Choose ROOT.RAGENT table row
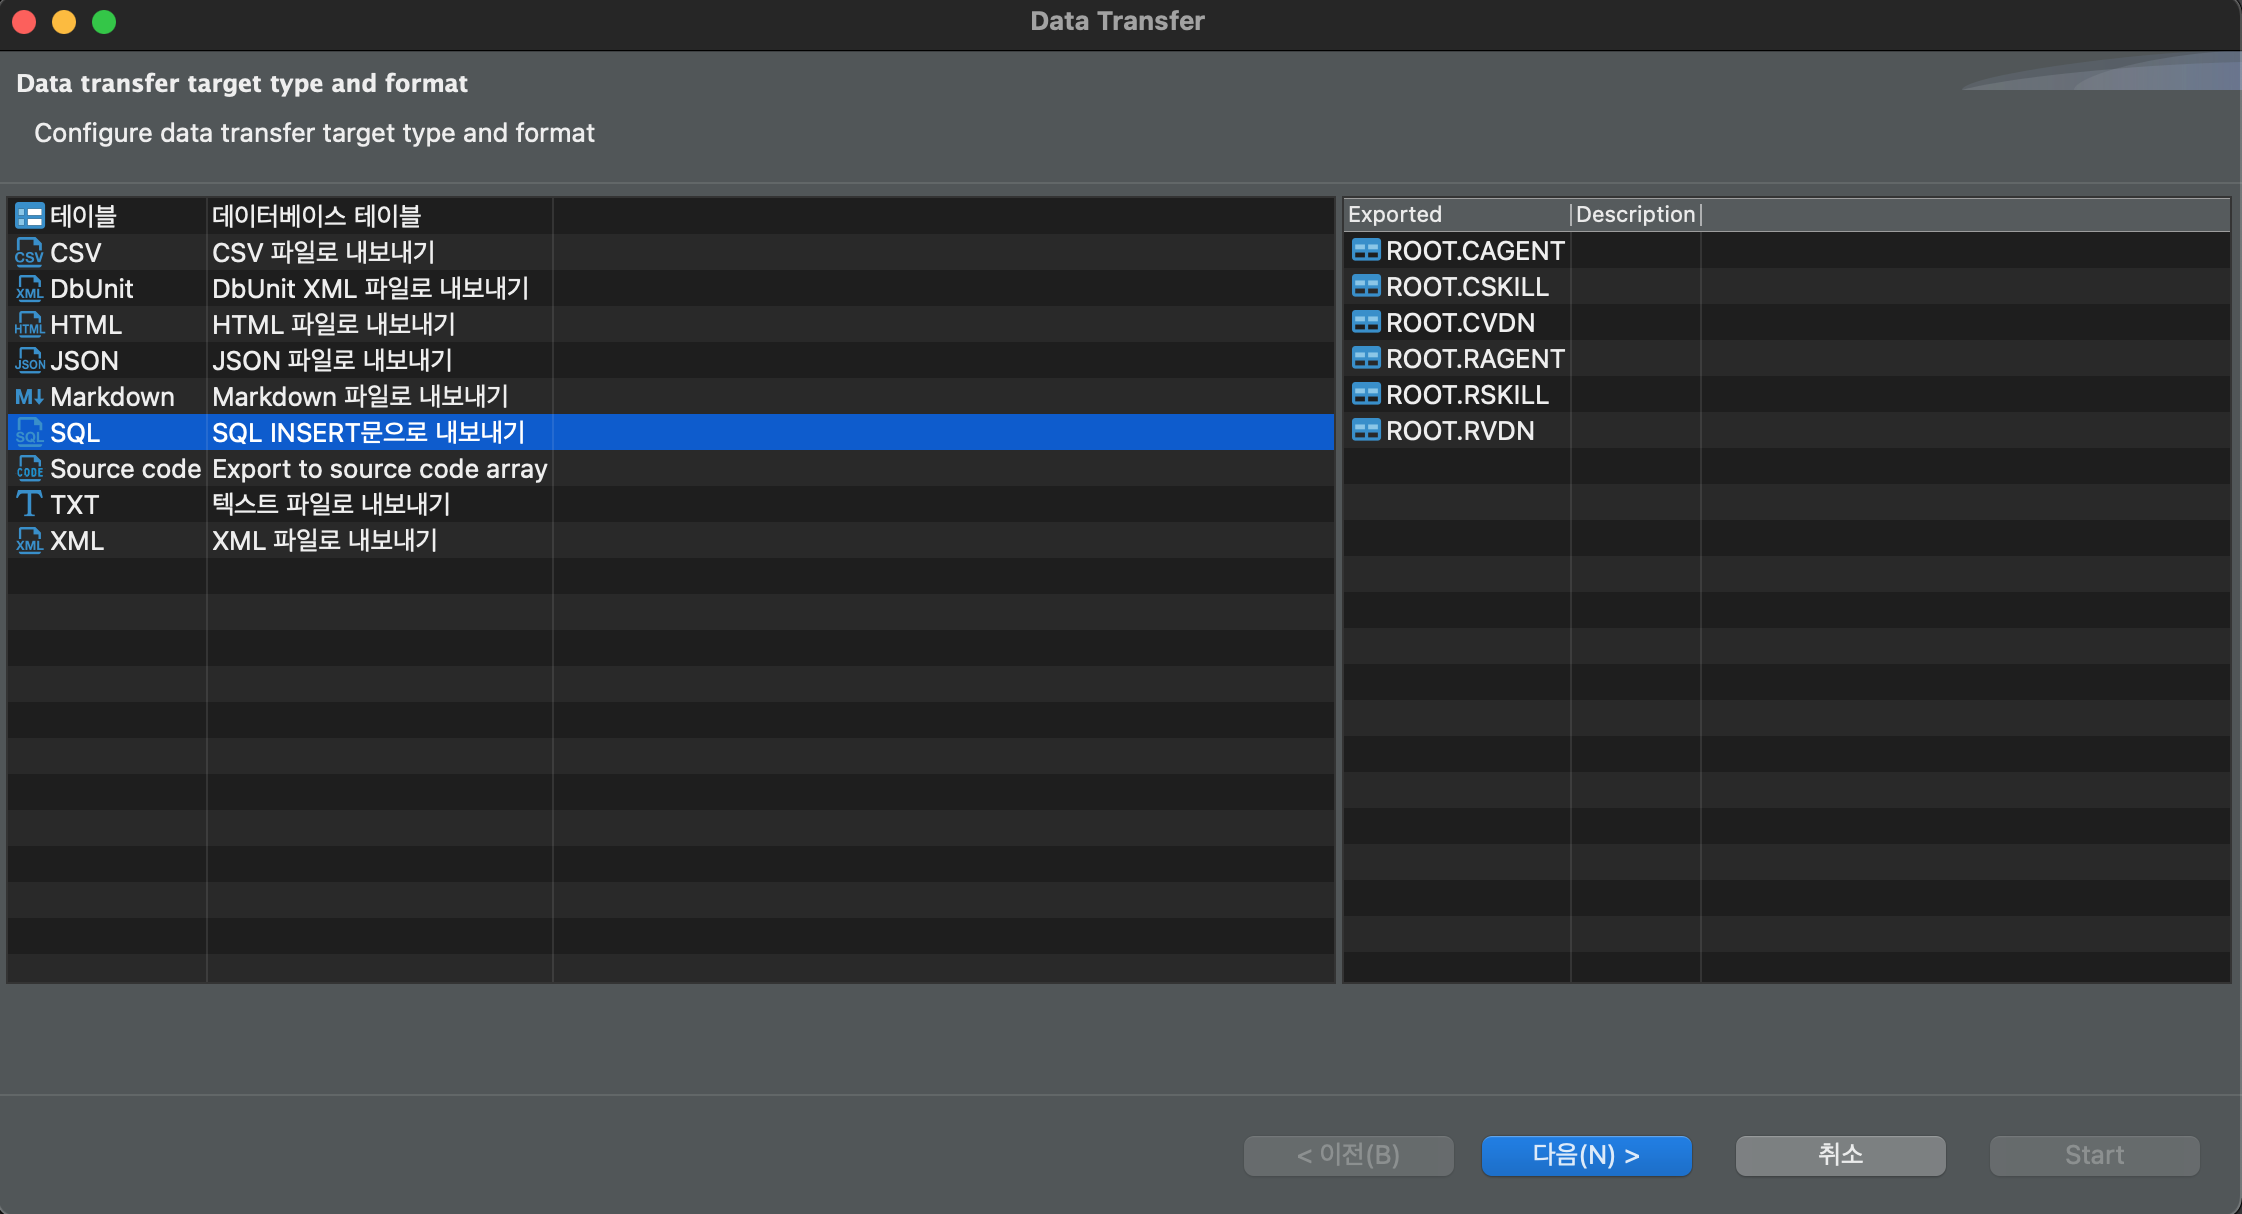 (1474, 359)
